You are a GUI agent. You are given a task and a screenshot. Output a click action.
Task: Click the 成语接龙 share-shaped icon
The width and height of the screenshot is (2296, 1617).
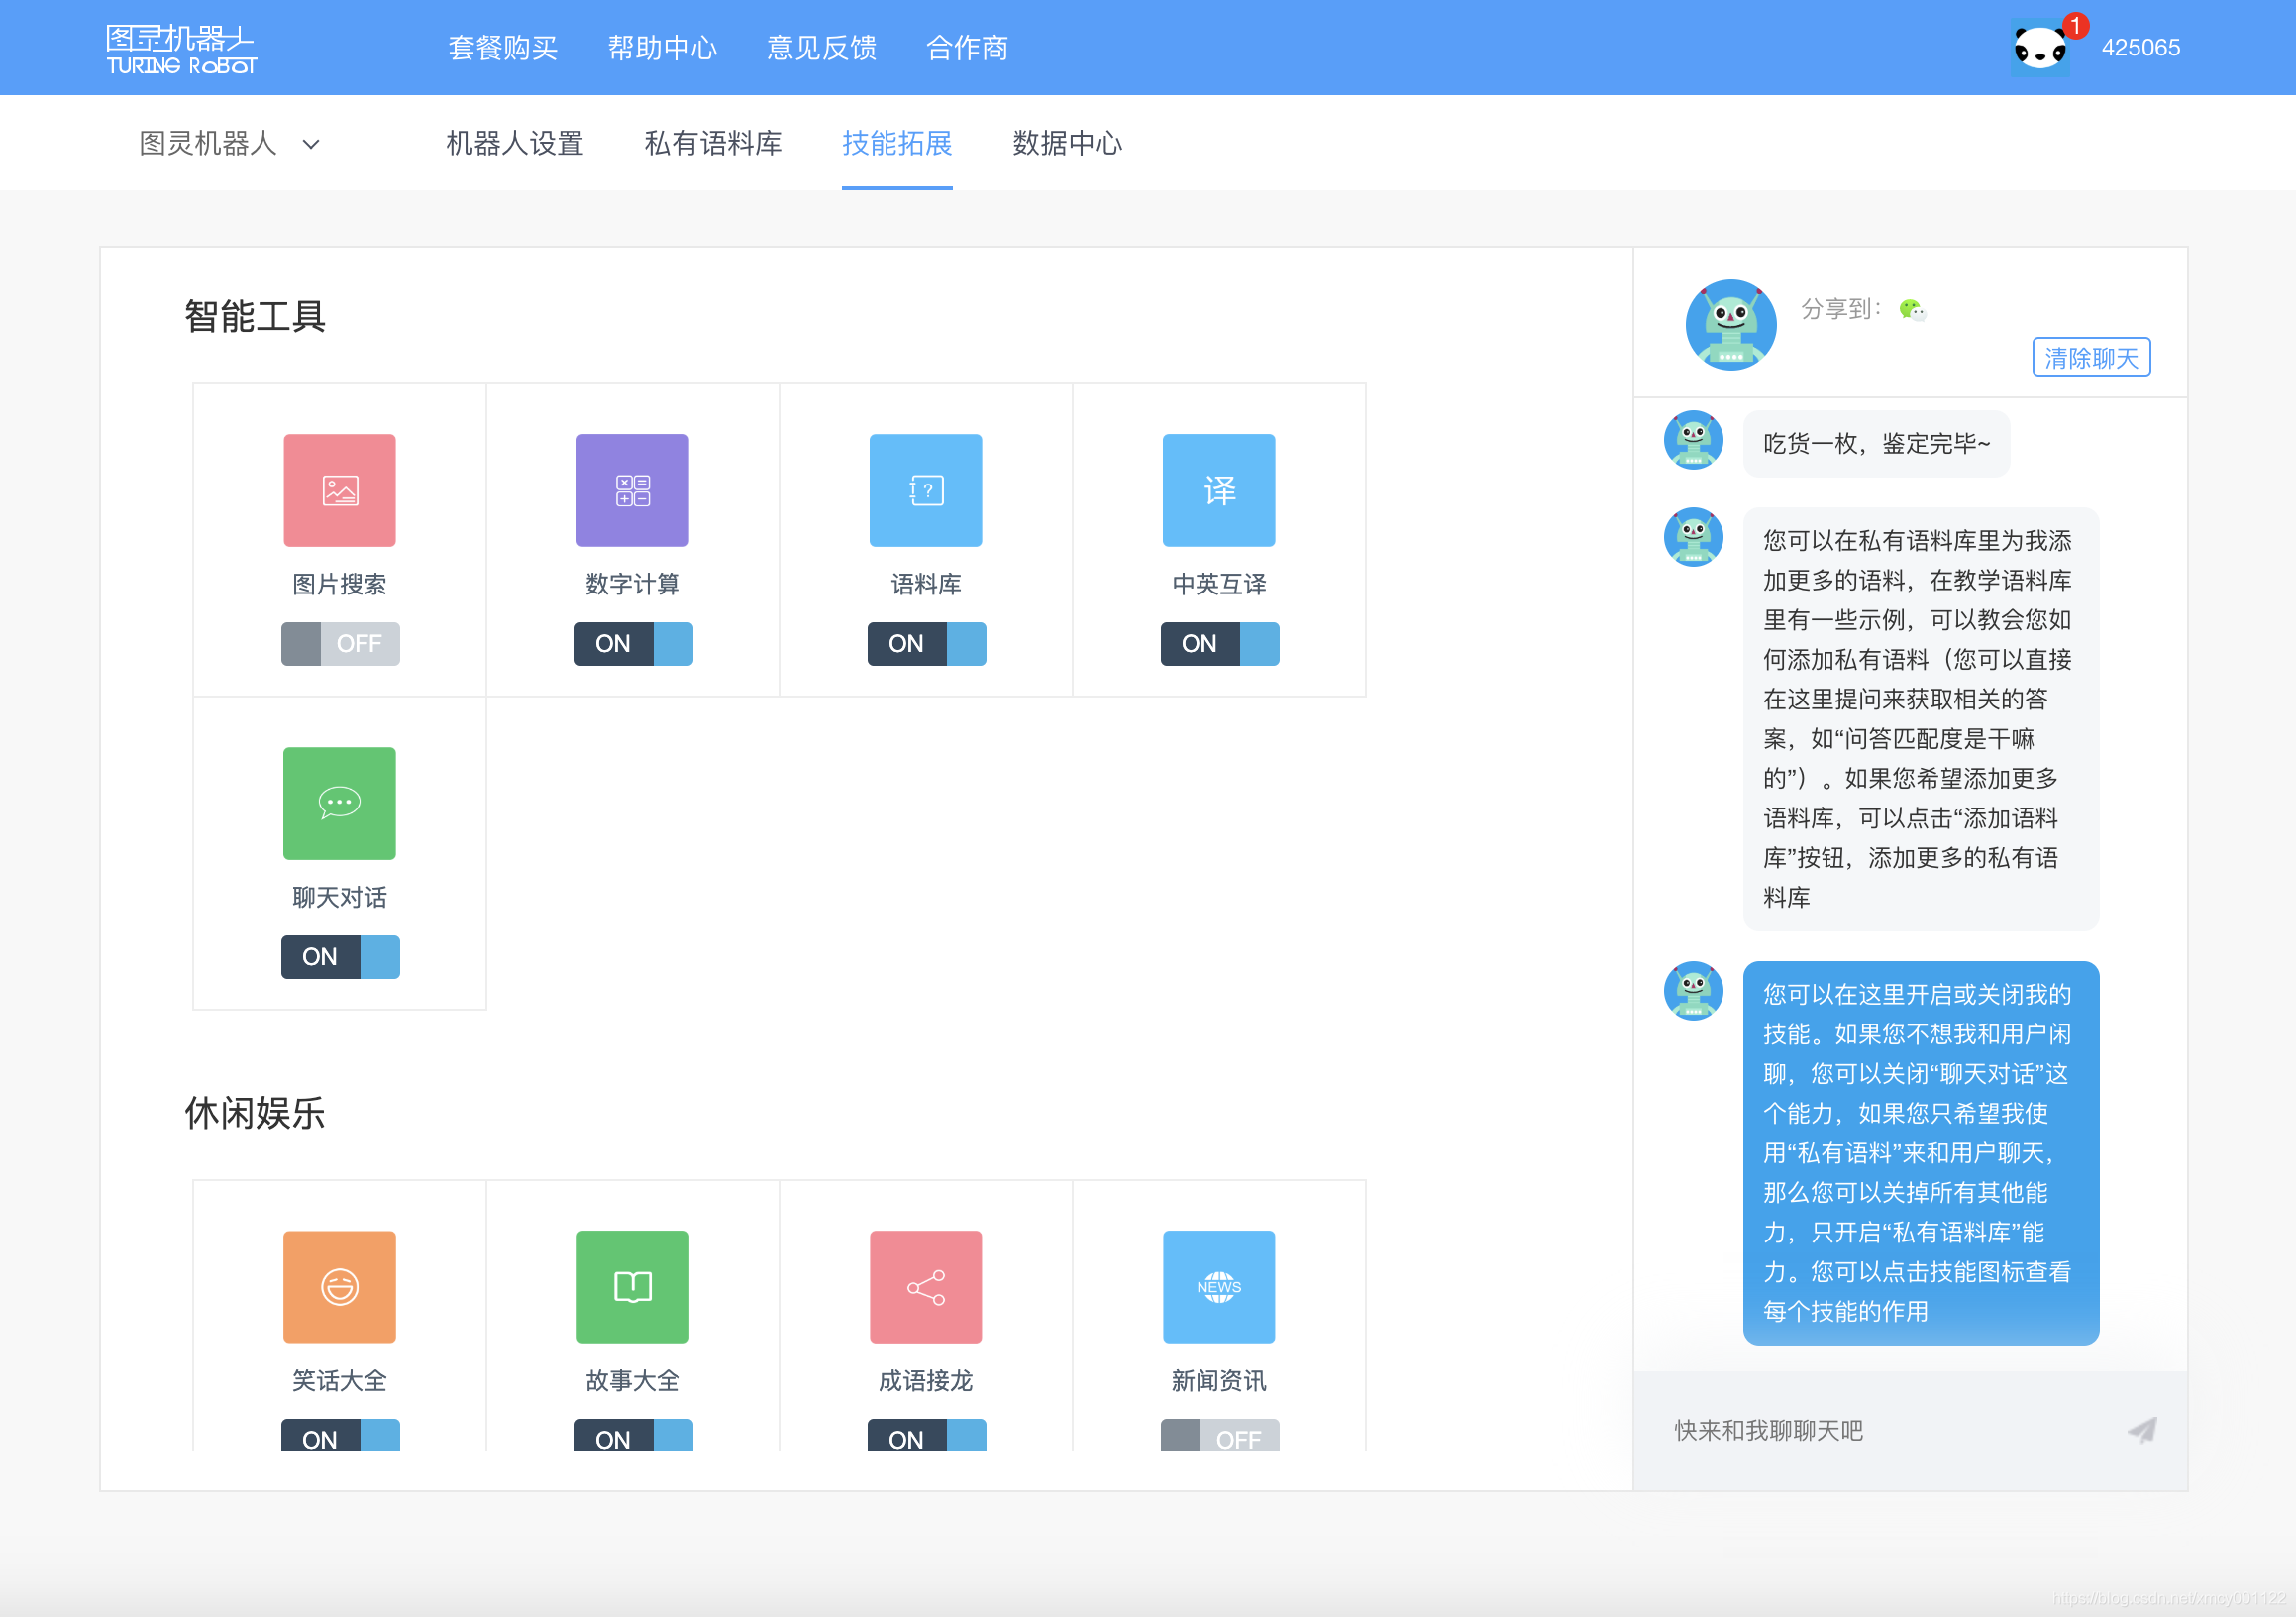point(925,1286)
